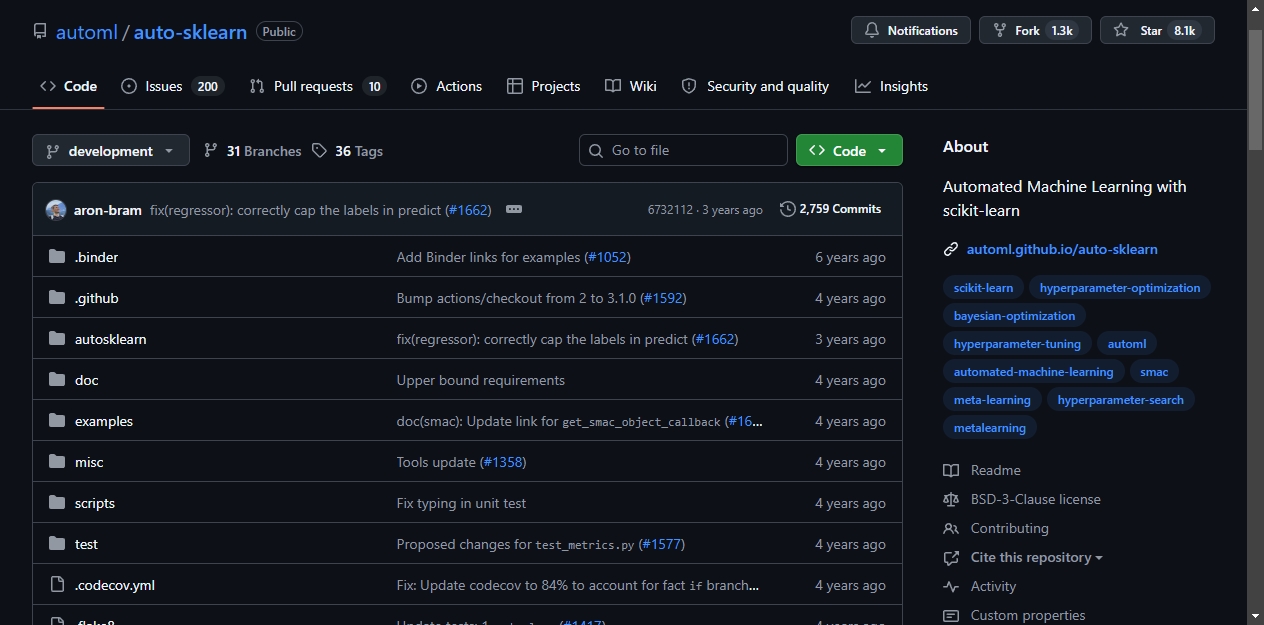Select the meta-learning topic tag
Screen dimensions: 1264x625
tap(992, 400)
